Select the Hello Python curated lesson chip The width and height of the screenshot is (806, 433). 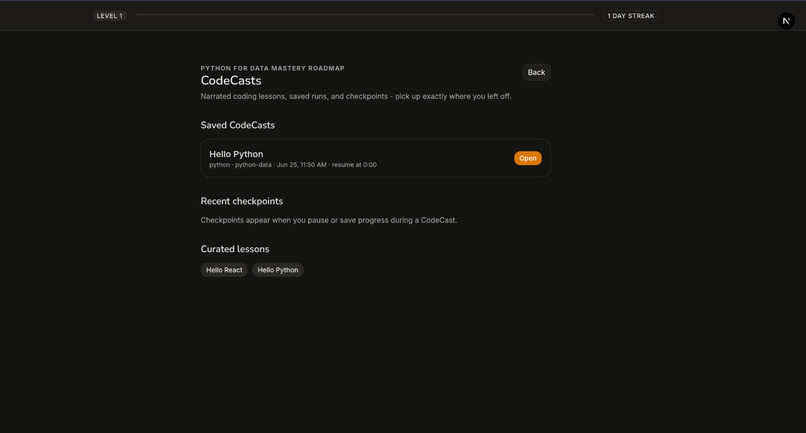tap(278, 270)
